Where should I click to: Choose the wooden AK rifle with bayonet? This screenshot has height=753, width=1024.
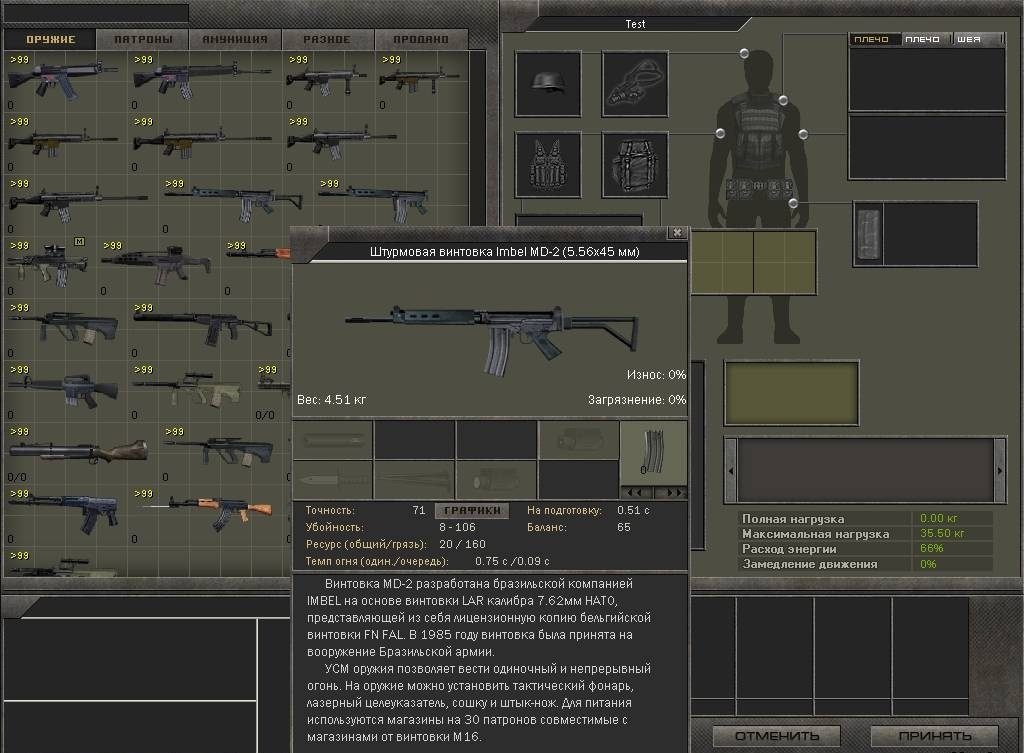tap(206, 513)
